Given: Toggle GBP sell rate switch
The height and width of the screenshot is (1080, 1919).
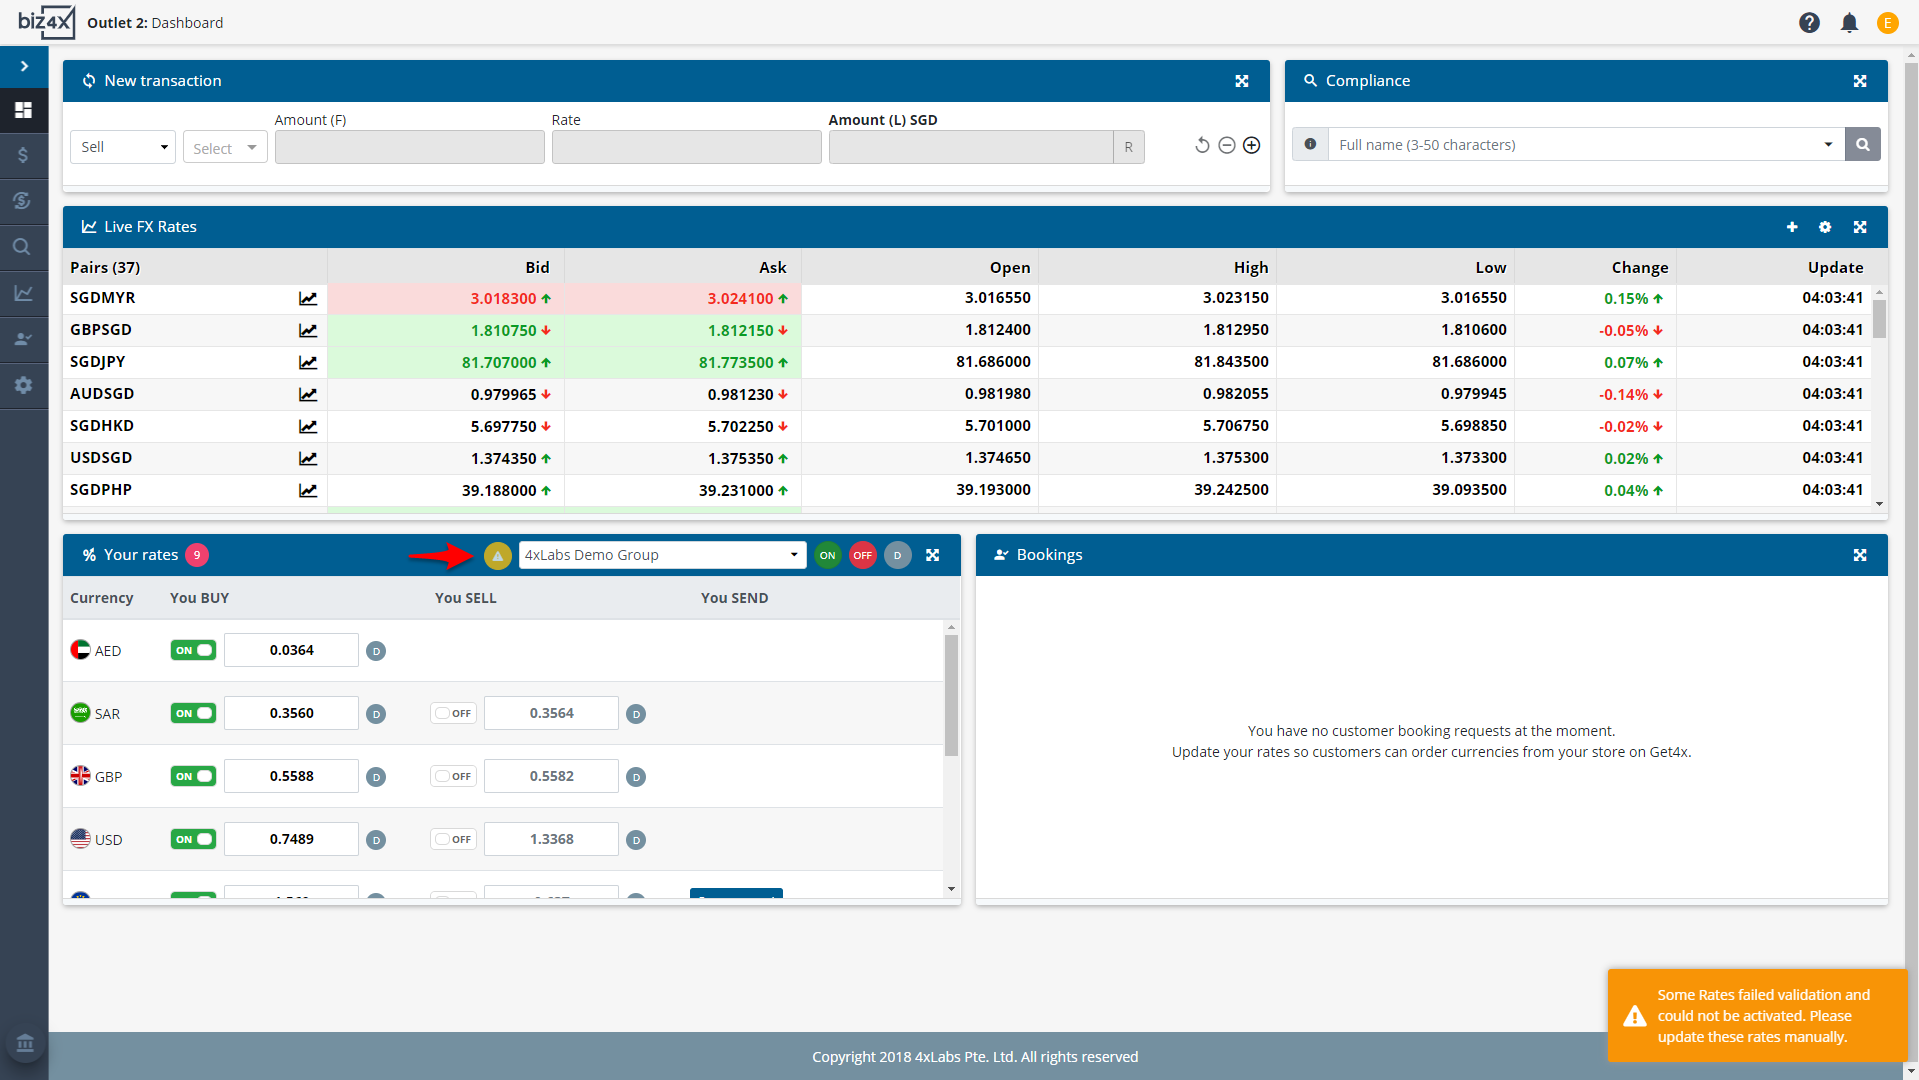Looking at the screenshot, I should [453, 776].
